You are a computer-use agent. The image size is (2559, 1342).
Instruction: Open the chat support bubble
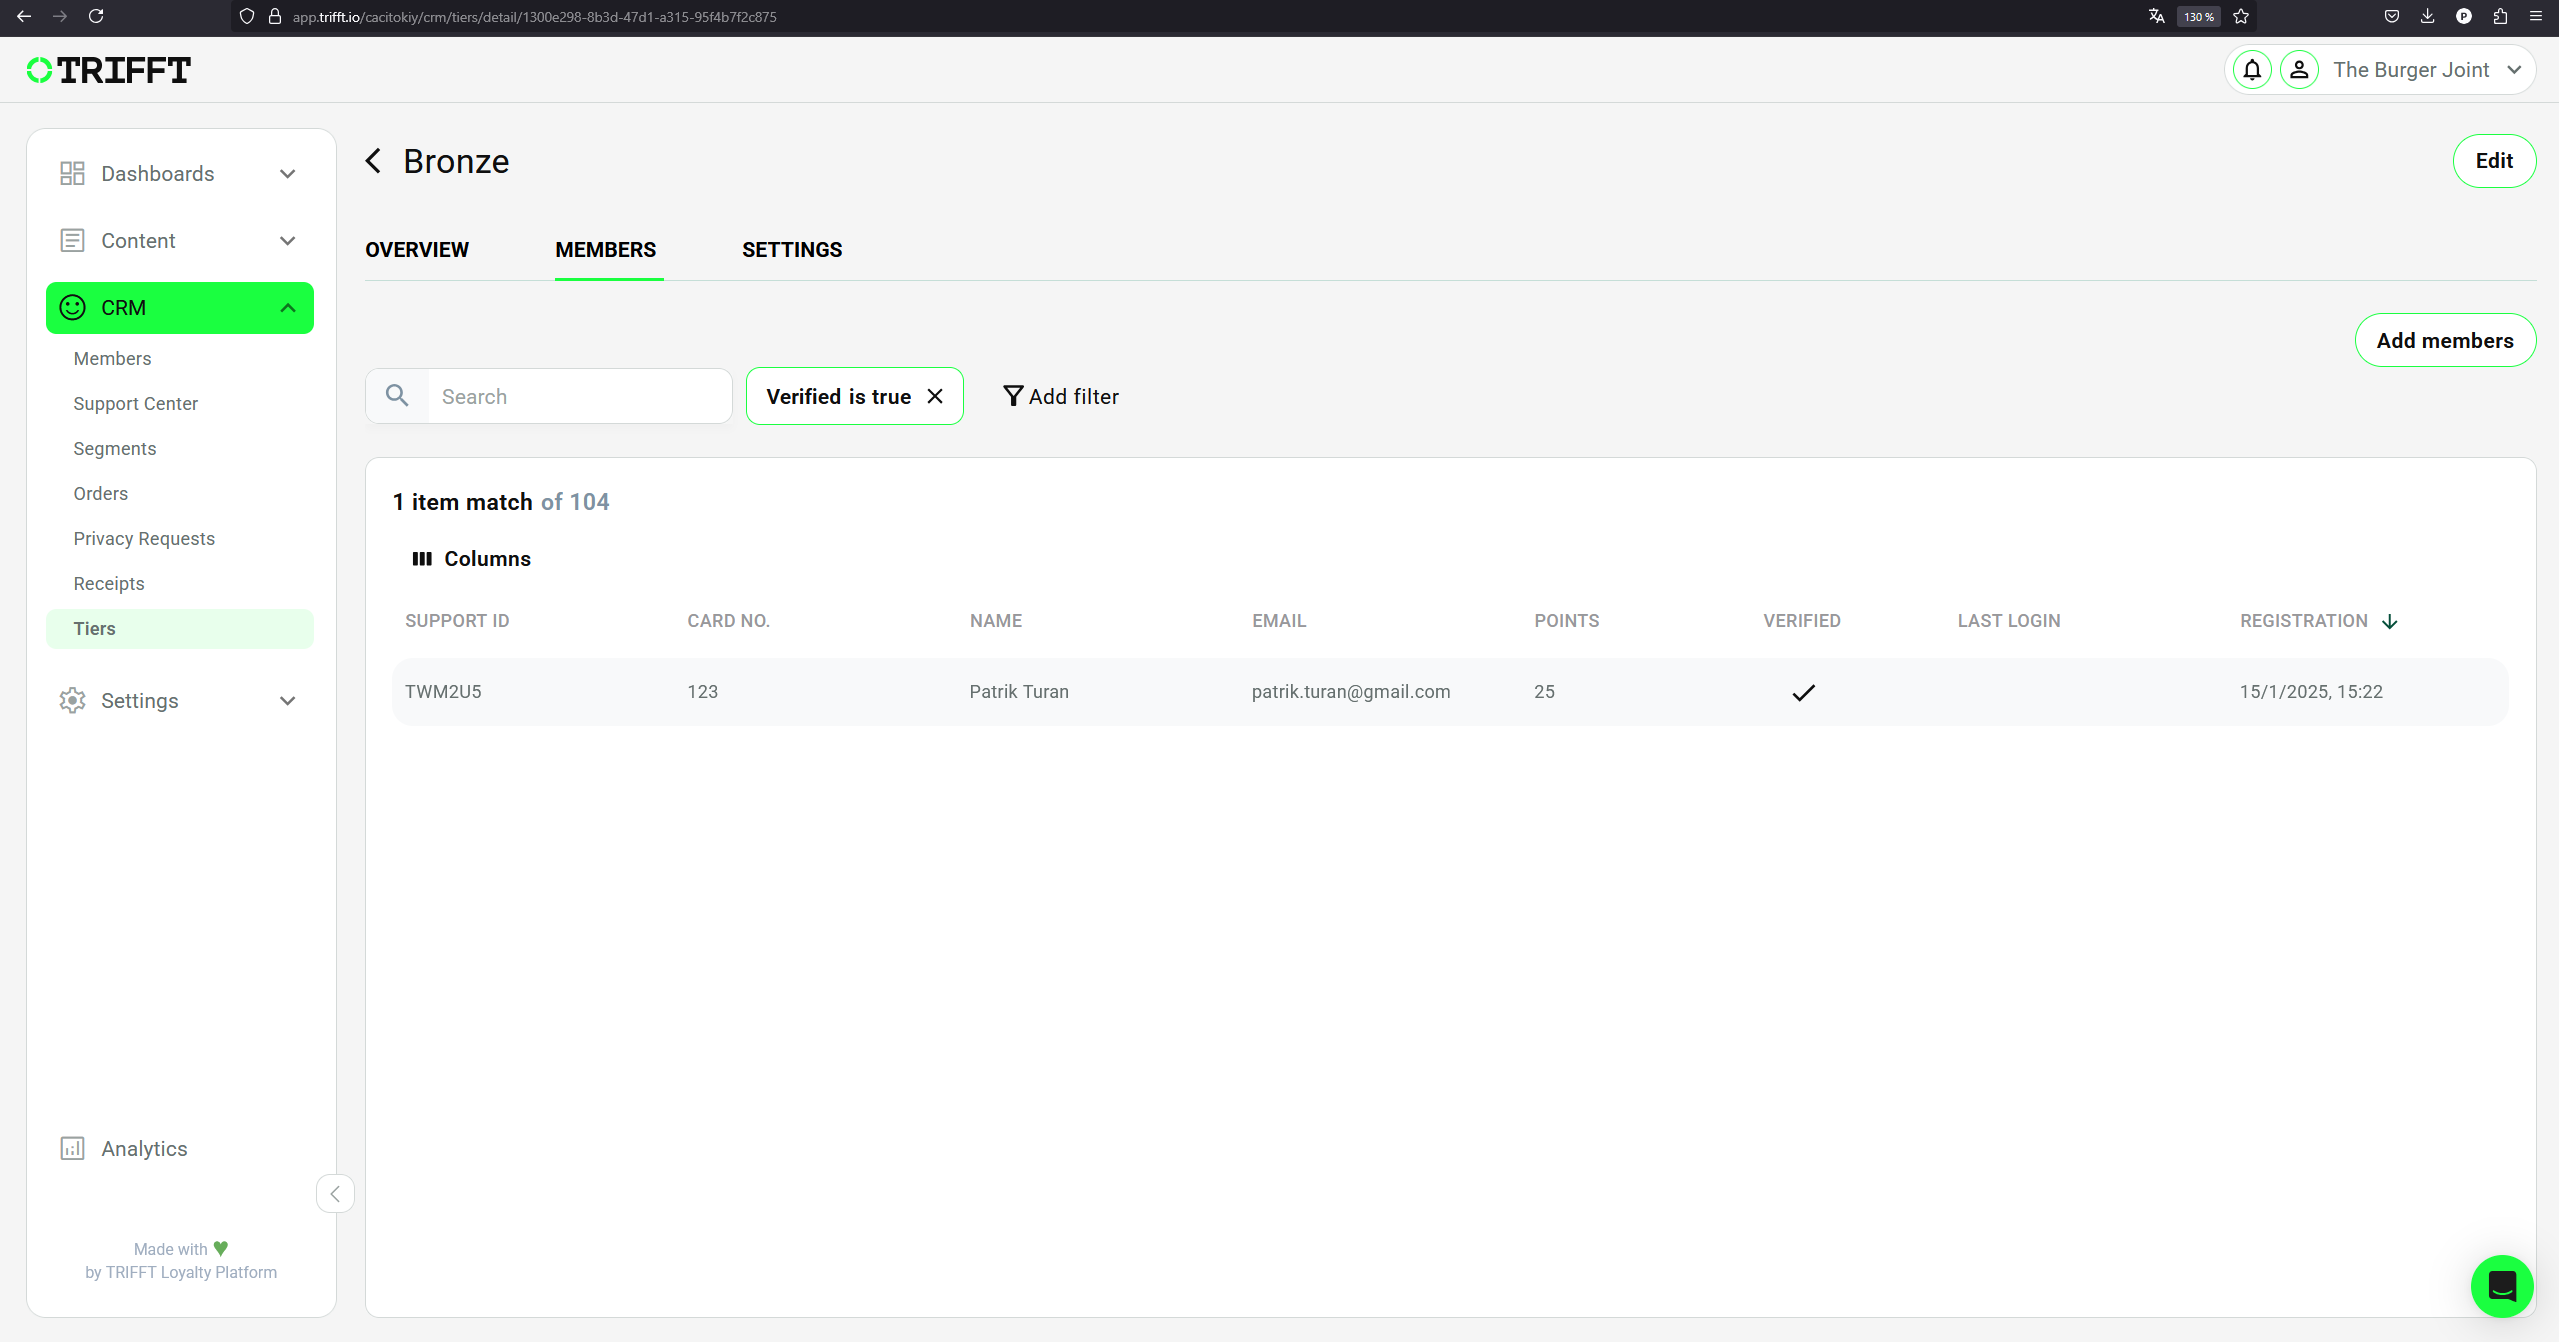point(2501,1286)
